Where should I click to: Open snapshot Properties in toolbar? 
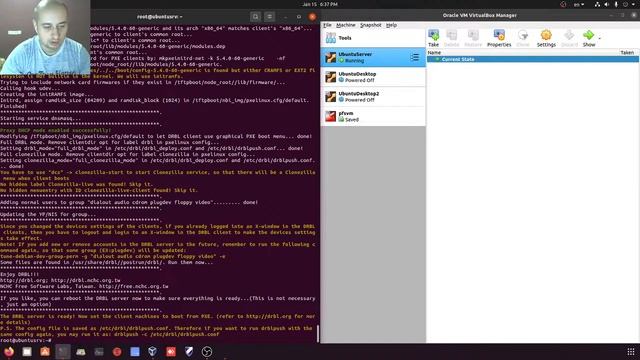(x=499, y=38)
